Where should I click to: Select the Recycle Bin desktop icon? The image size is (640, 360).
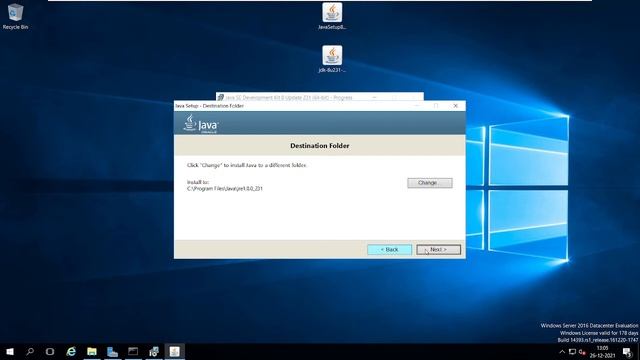pos(16,16)
